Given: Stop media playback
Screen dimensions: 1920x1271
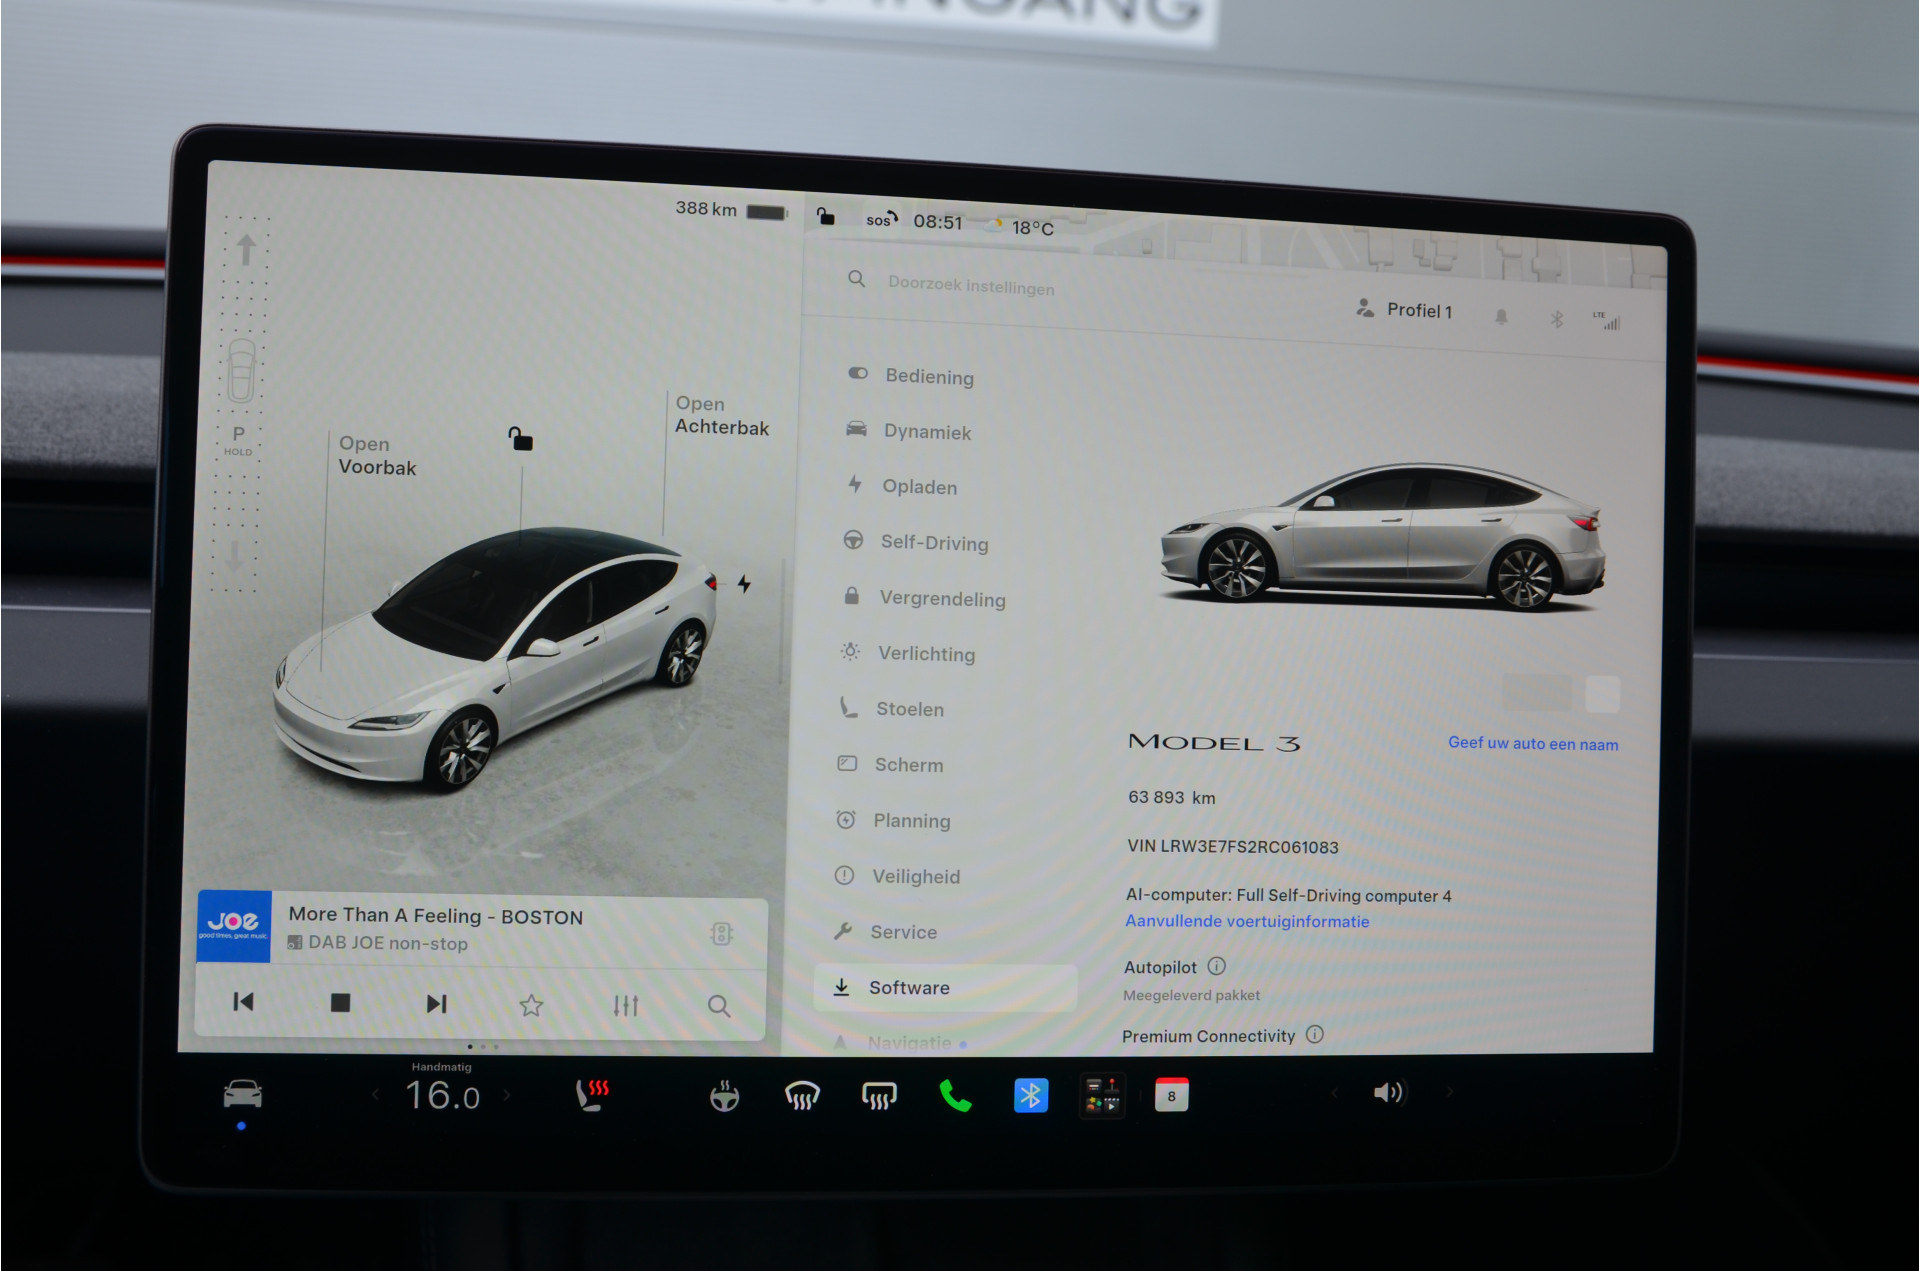Looking at the screenshot, I should pos(340,1002).
